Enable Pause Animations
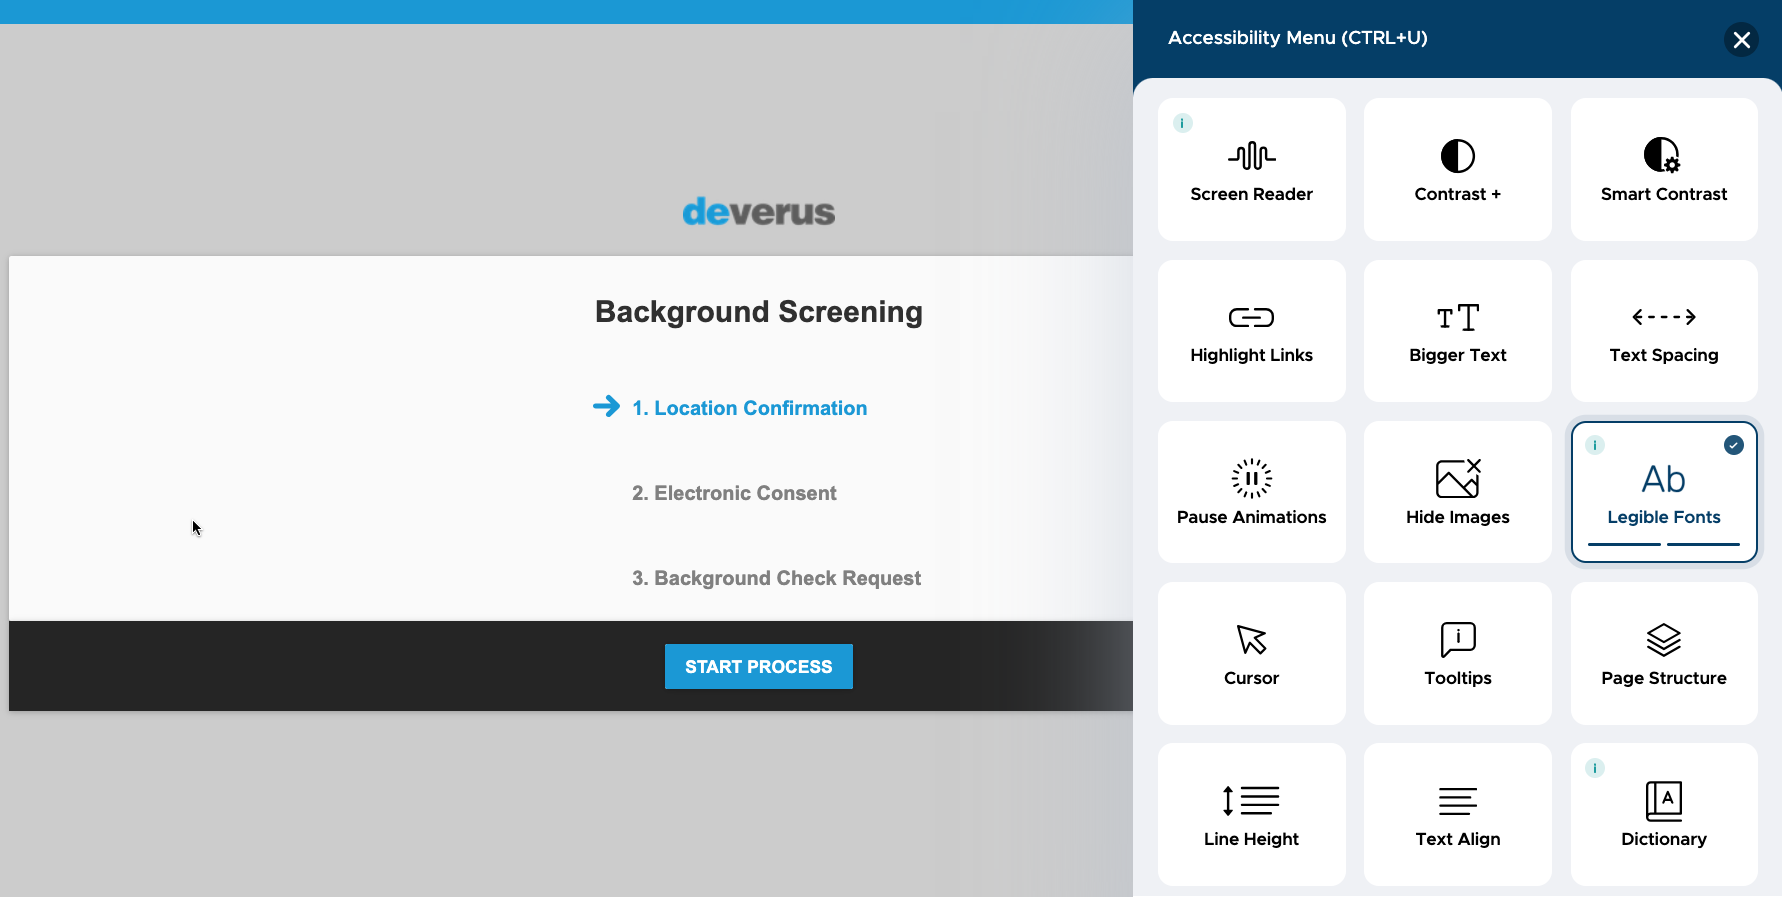1782x897 pixels. 1251,492
